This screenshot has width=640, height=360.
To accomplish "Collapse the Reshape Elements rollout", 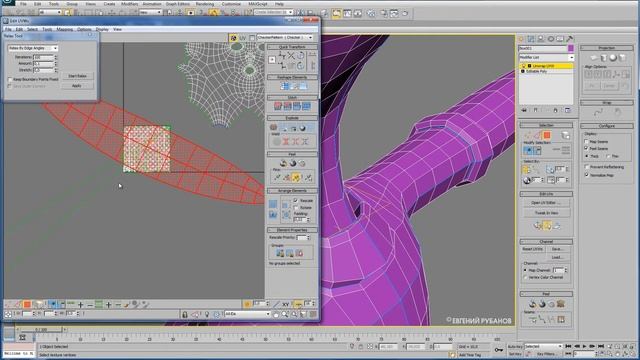I will point(292,77).
